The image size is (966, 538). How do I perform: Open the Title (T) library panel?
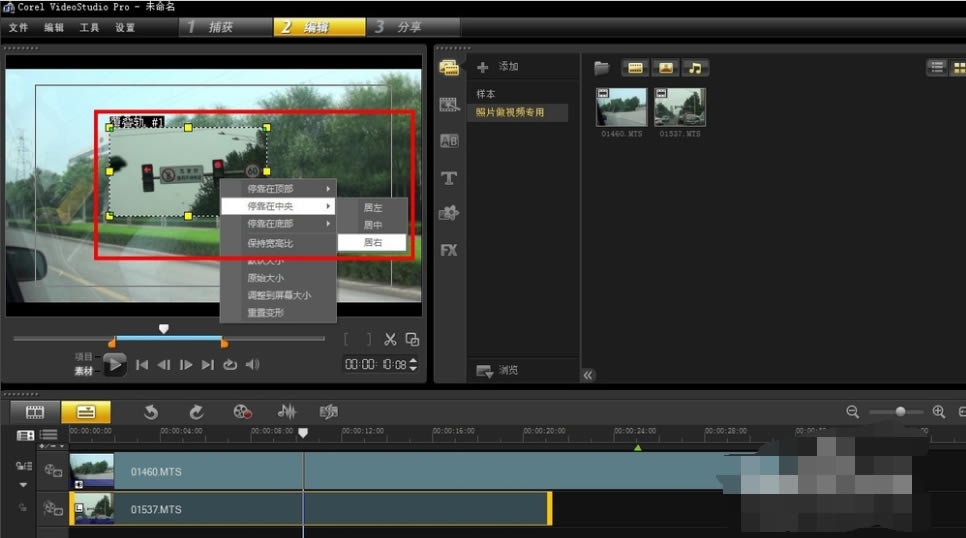pos(449,178)
